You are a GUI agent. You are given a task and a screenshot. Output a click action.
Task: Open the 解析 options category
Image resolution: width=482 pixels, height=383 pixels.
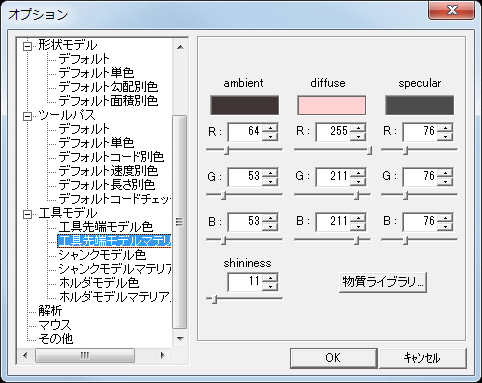[x=50, y=311]
